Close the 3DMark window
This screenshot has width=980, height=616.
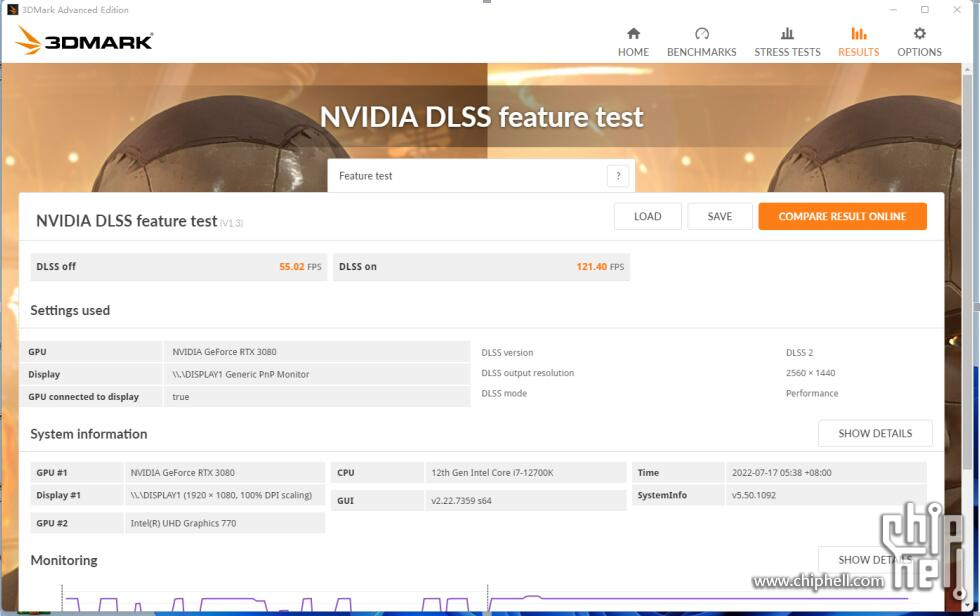click(x=957, y=9)
